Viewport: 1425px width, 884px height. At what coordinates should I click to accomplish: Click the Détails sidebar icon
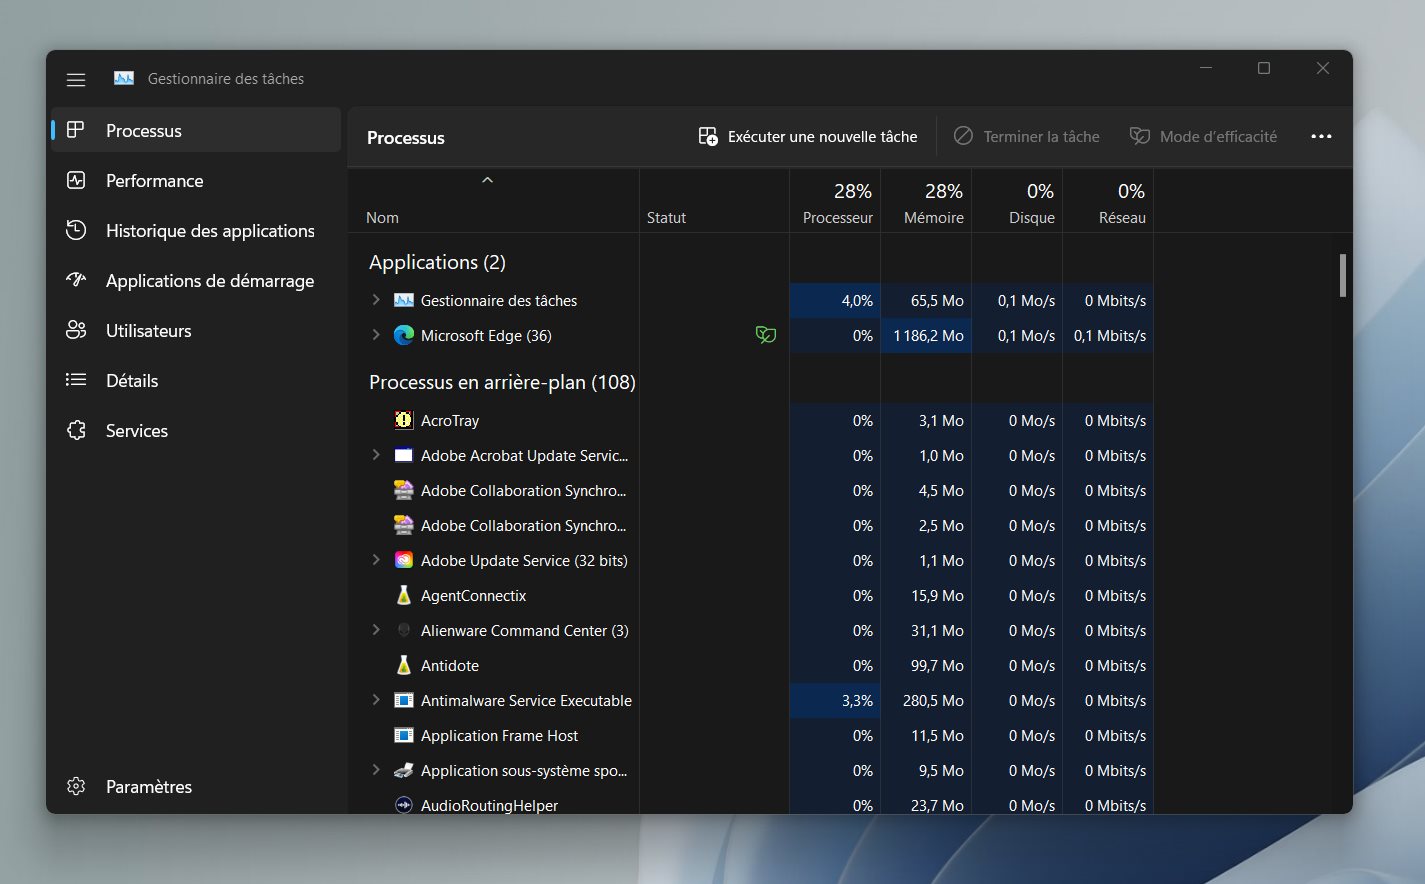pos(76,380)
